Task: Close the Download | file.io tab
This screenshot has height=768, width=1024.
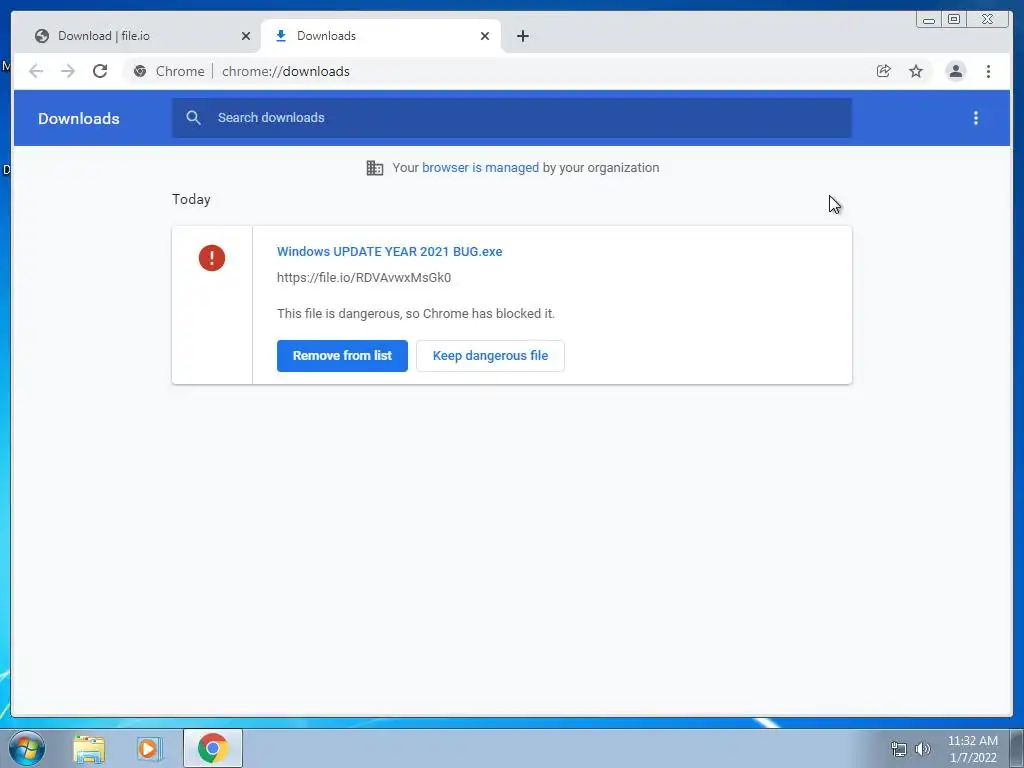Action: 246,36
